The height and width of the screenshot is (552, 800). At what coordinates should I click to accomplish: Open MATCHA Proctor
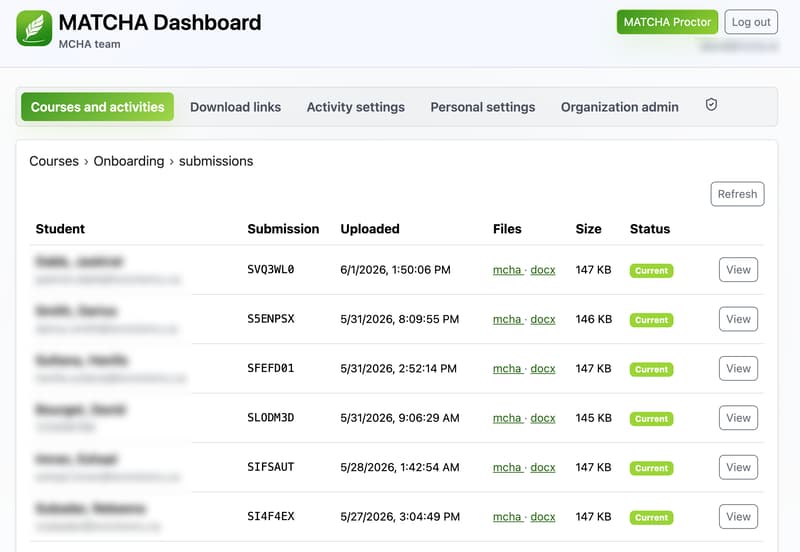(667, 22)
